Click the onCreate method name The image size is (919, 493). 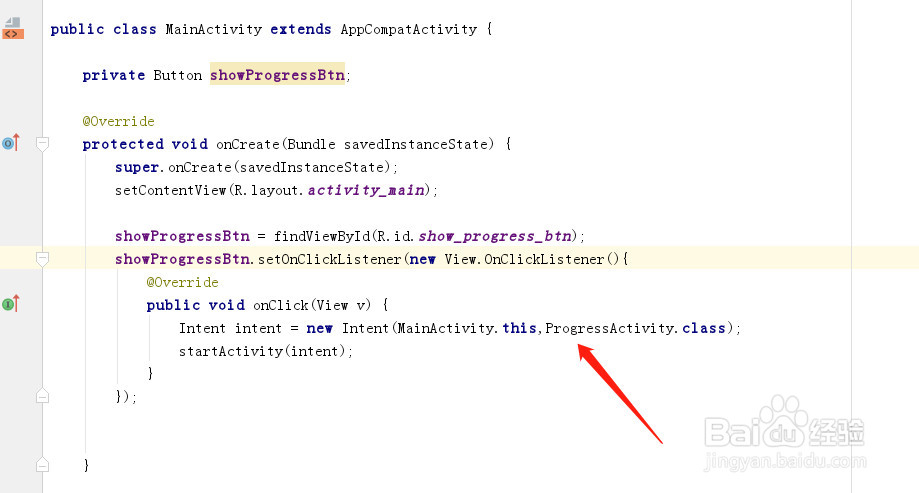tap(248, 144)
